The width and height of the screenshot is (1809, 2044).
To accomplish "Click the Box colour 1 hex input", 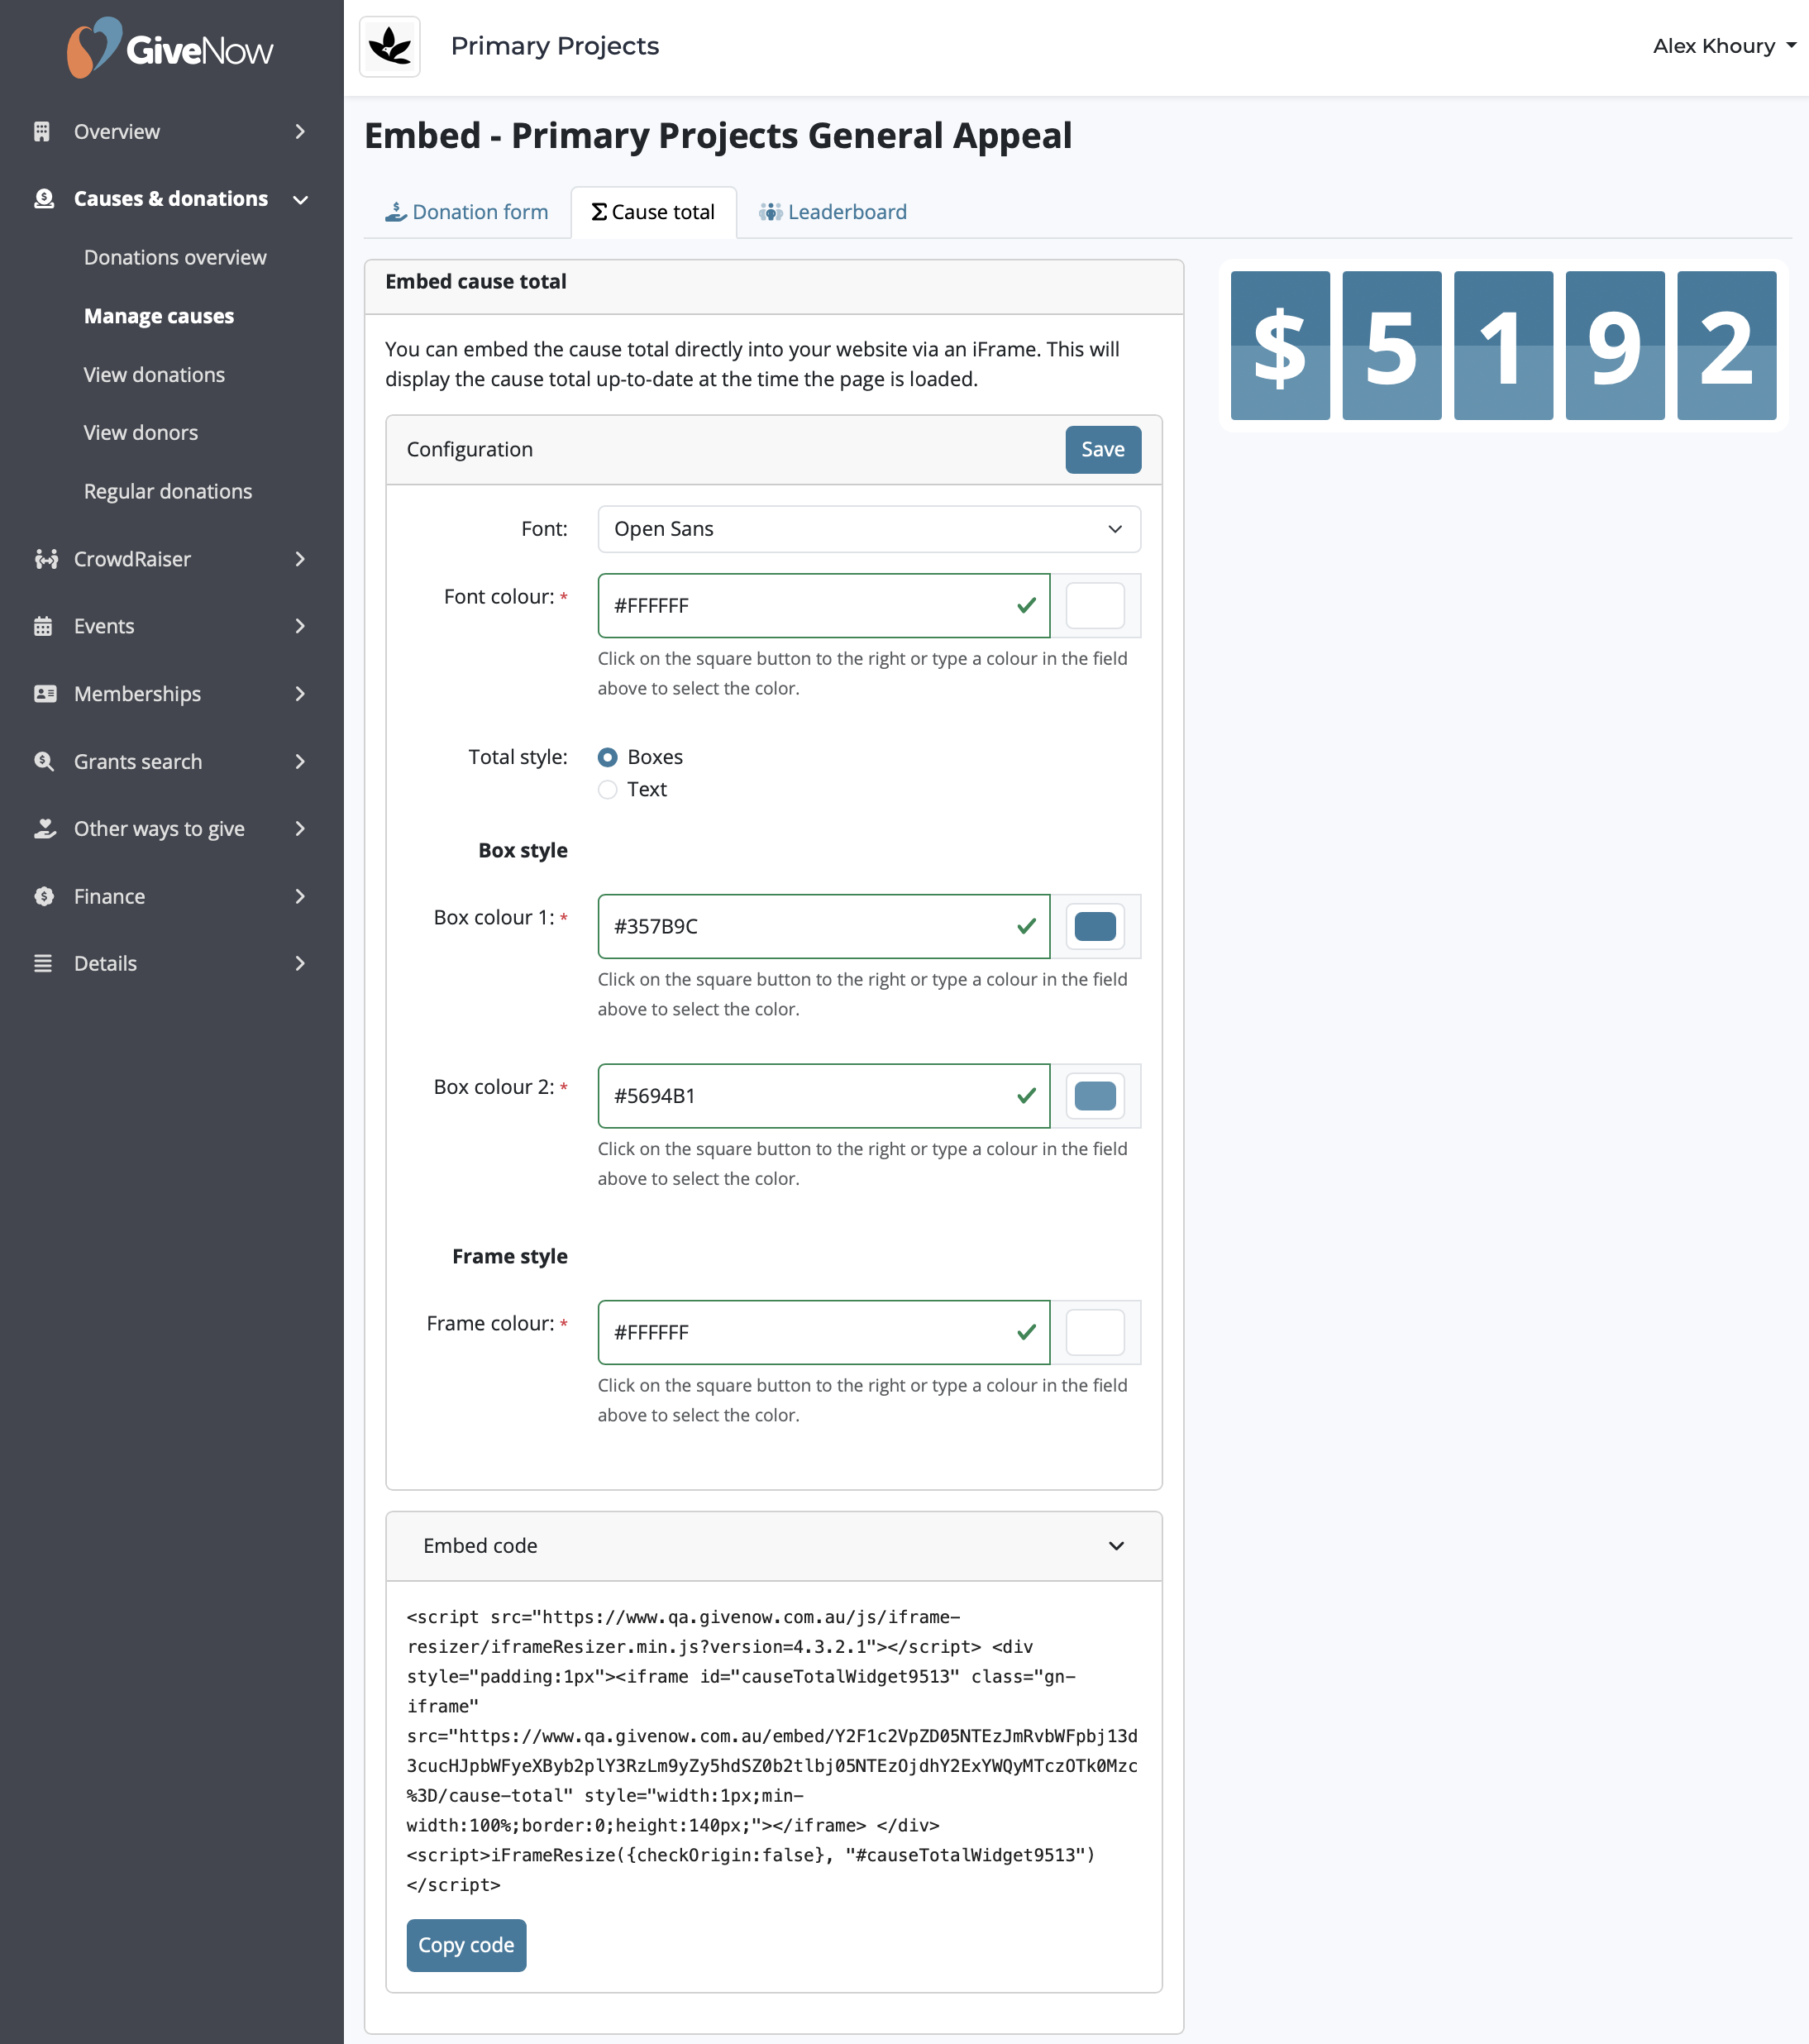I will coord(824,927).
